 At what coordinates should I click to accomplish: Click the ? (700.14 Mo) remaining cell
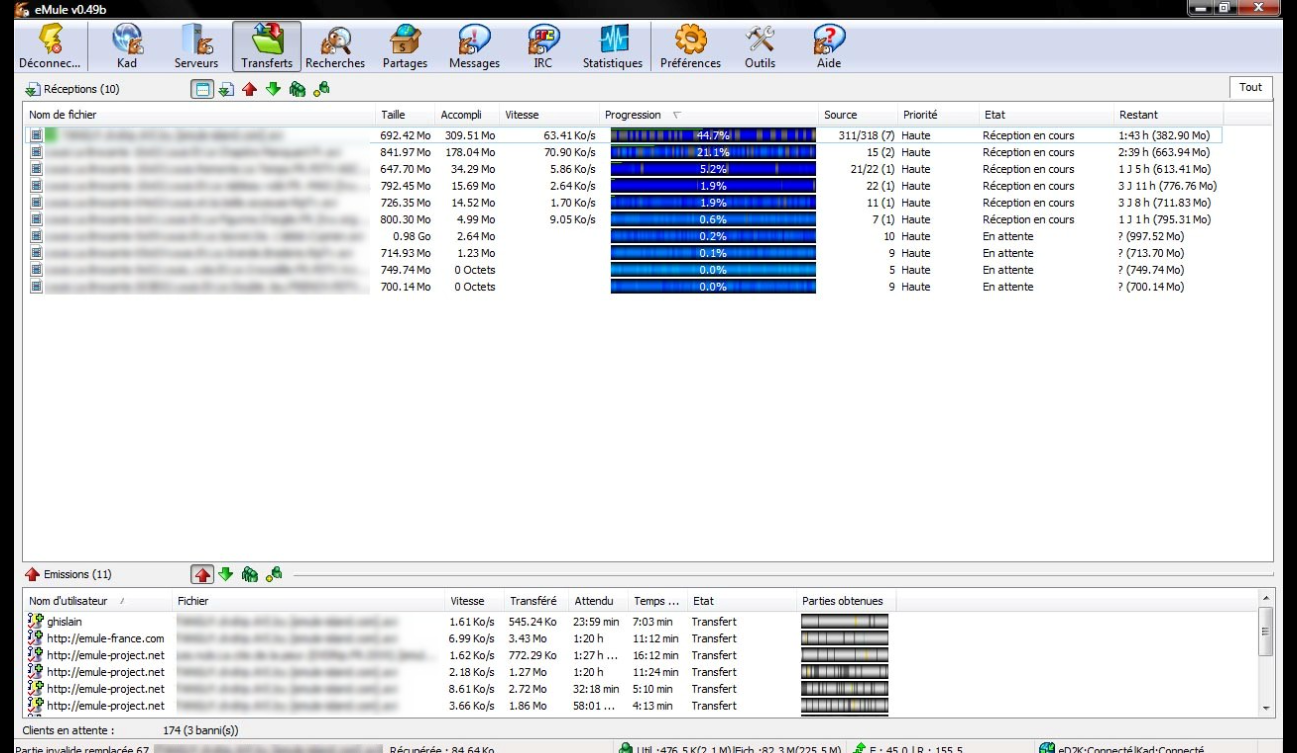pyautogui.click(x=1151, y=287)
